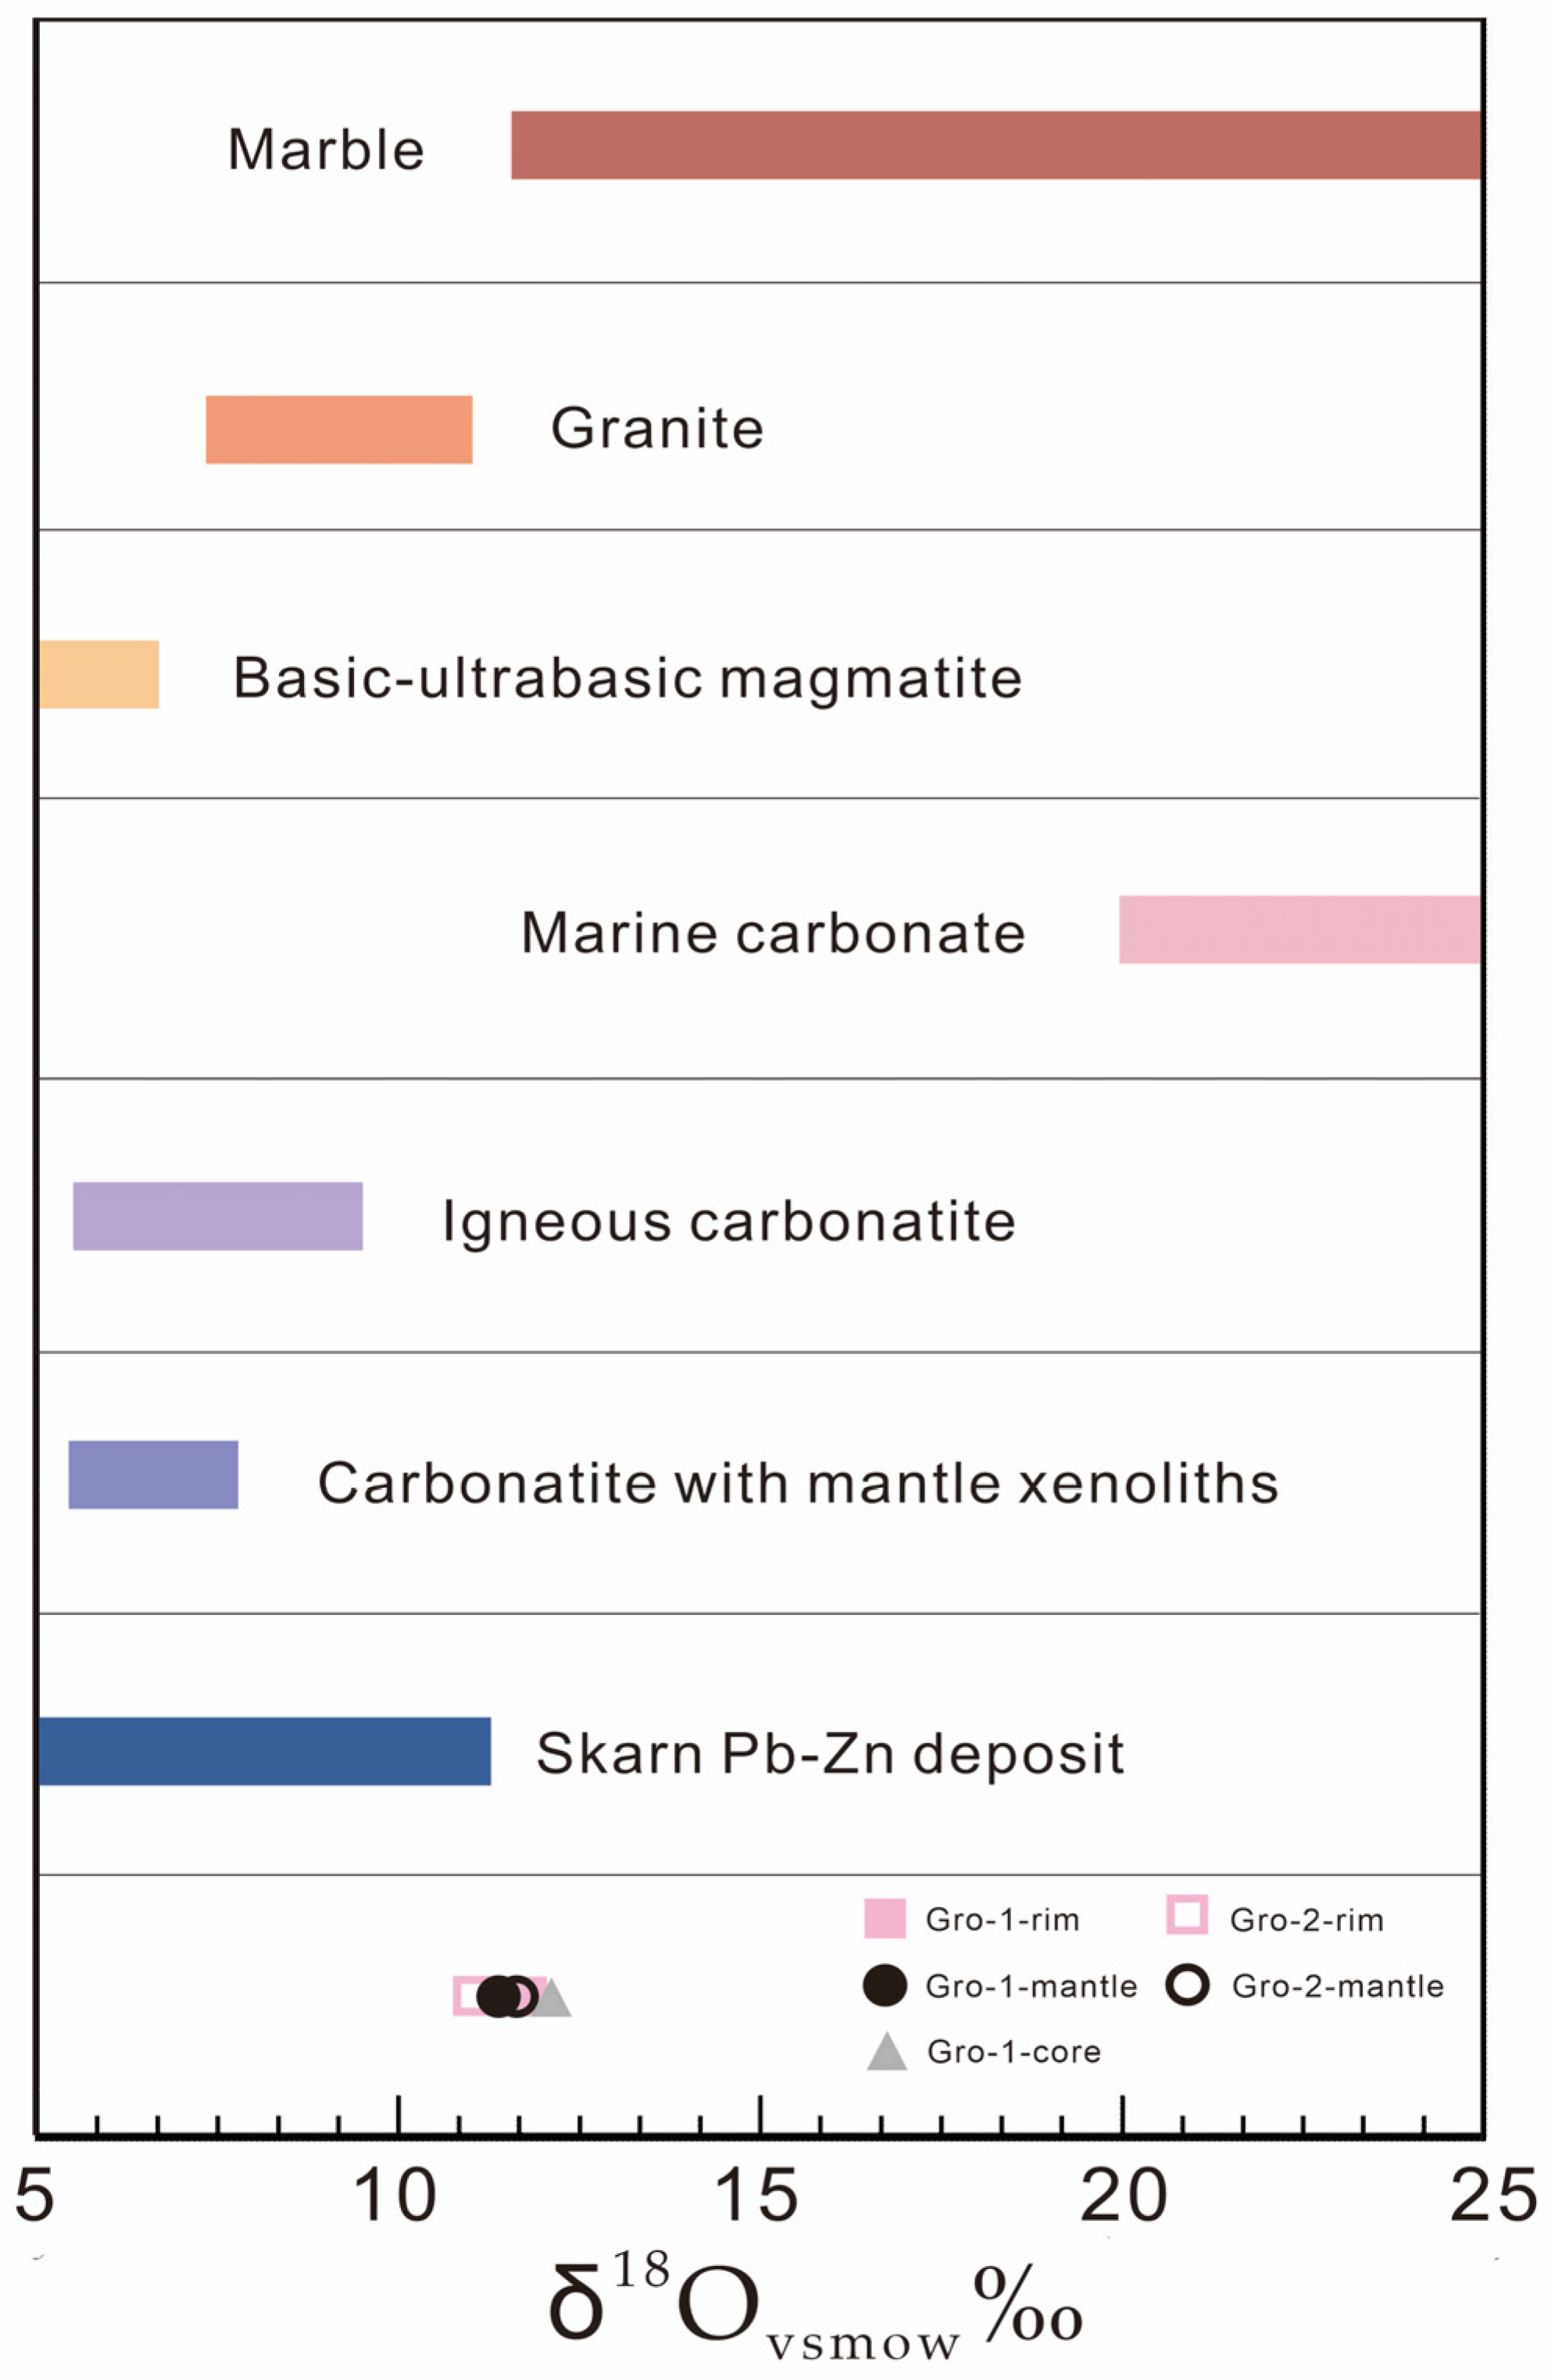Screen dimensions: 1555x2380
Task: Click the Gro-1-core legend text
Action: pos(1013,2052)
